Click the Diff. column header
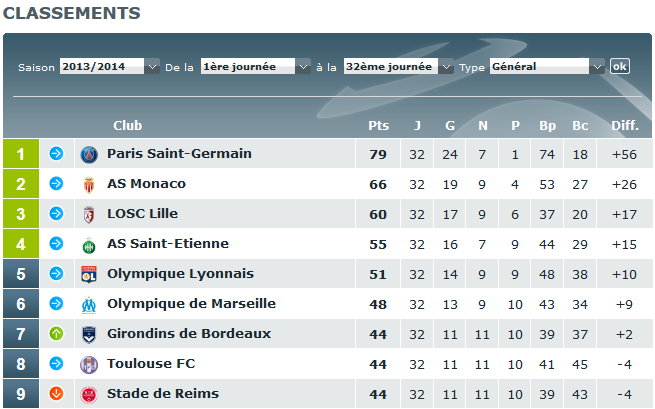Image resolution: width=655 pixels, height=409 pixels. [625, 125]
